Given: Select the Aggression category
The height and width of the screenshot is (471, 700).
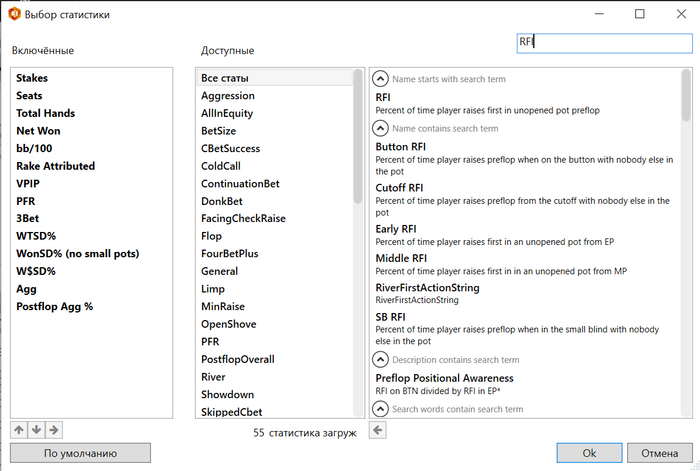Looking at the screenshot, I should [x=228, y=96].
